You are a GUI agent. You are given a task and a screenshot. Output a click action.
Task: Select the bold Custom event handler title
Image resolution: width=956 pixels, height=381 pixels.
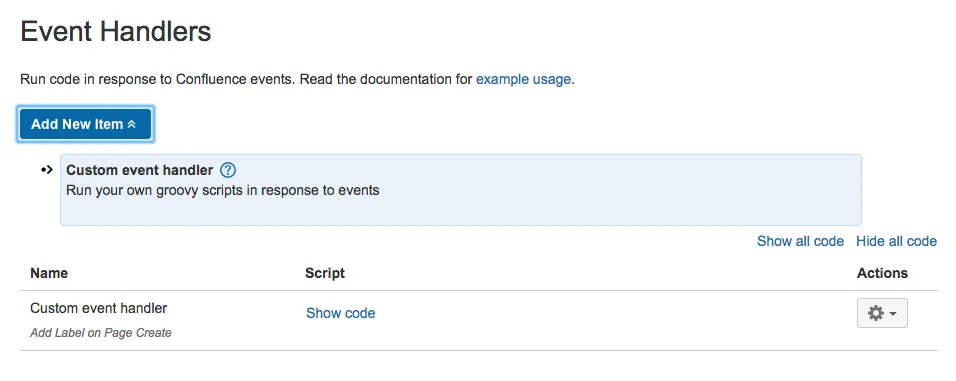pyautogui.click(x=140, y=170)
